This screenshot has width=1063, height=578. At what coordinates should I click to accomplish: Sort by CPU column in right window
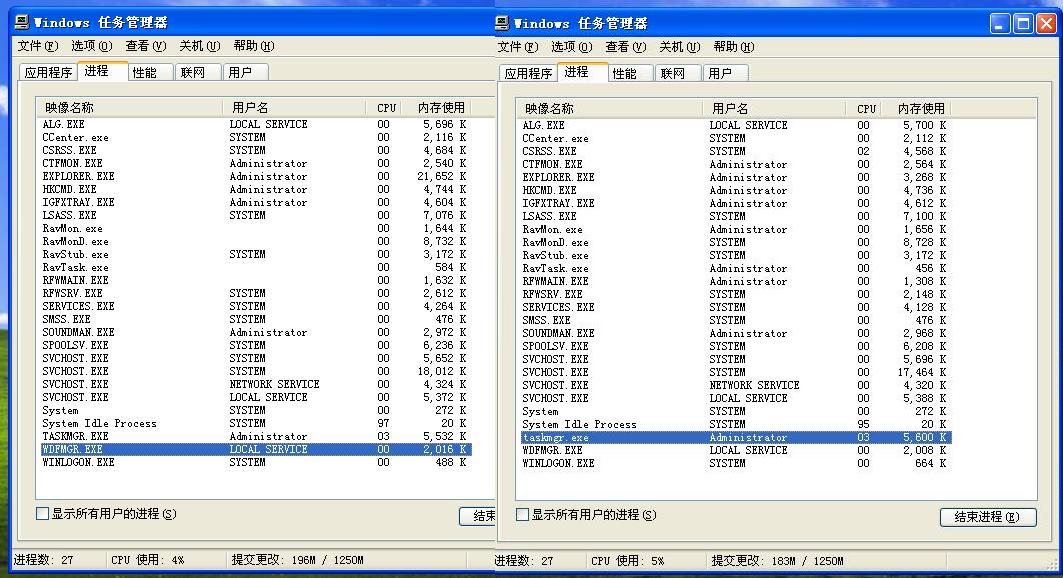[x=863, y=108]
